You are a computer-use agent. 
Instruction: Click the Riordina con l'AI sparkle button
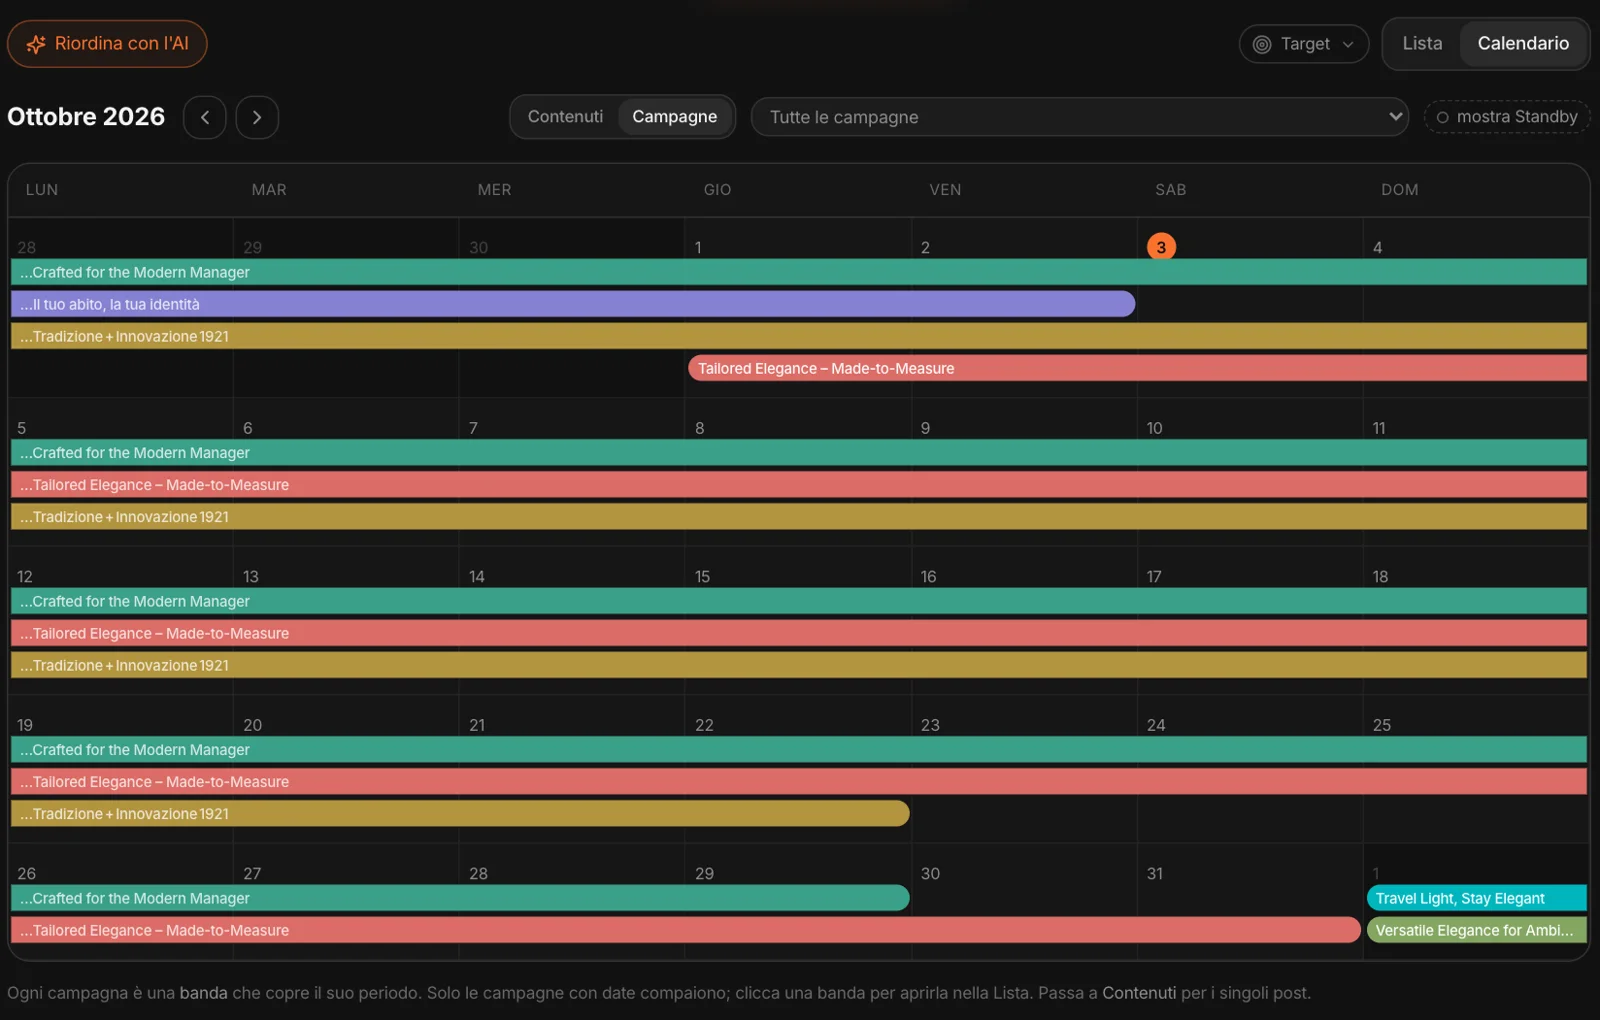107,44
